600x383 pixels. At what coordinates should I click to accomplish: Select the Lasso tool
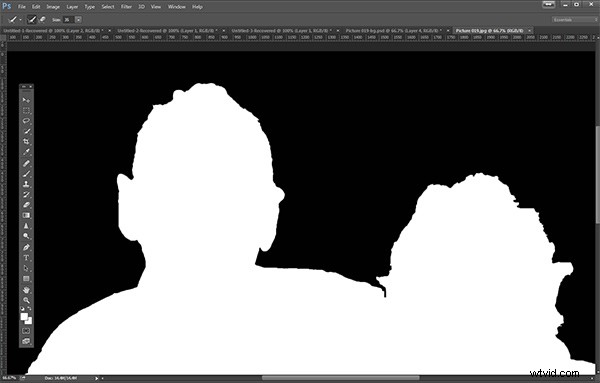tap(26, 121)
